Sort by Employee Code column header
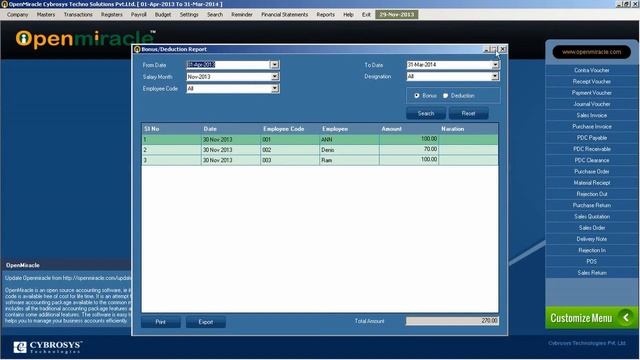Viewport: 640px width, 360px height. coord(290,129)
